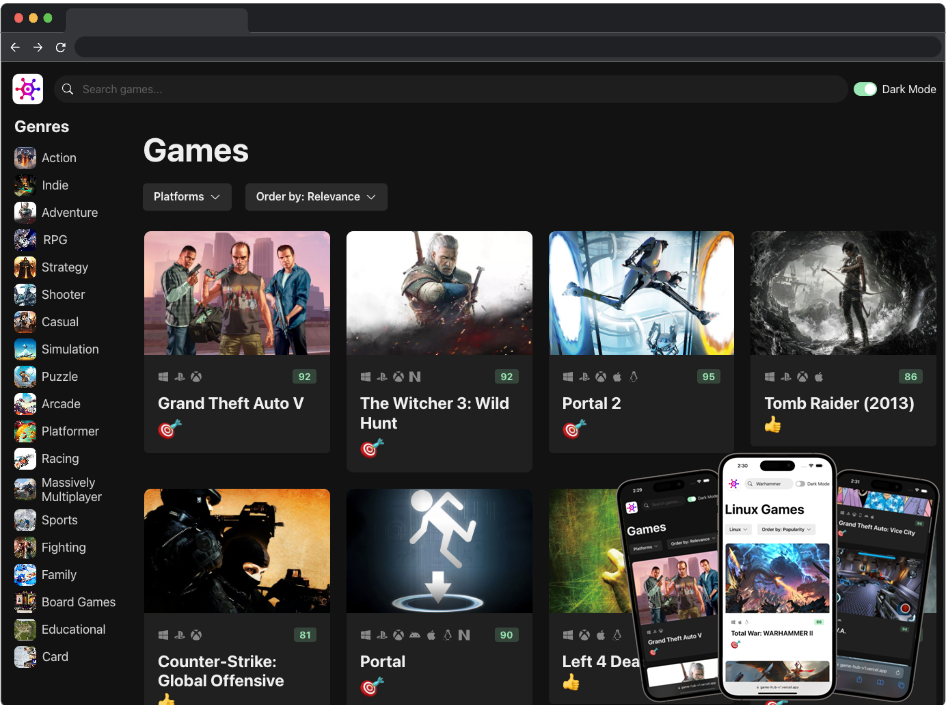Click the Counter-Strike: Global Offensive title
Screen dimensions: 946x705
(x=221, y=671)
